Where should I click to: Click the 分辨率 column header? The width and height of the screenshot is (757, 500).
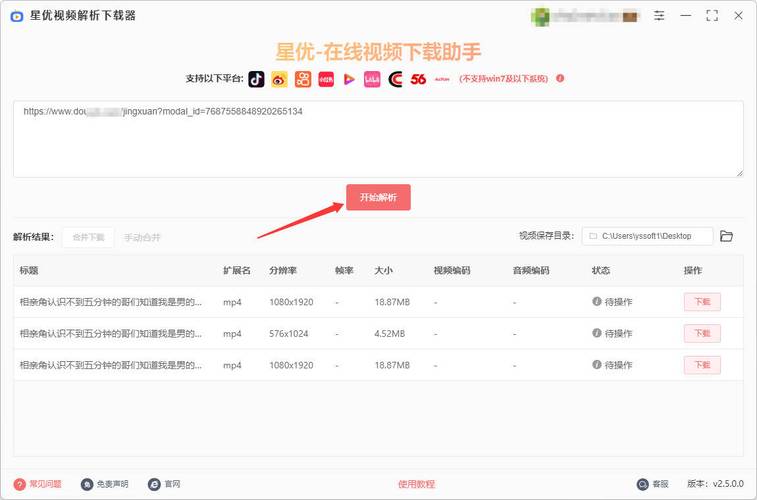tap(283, 270)
